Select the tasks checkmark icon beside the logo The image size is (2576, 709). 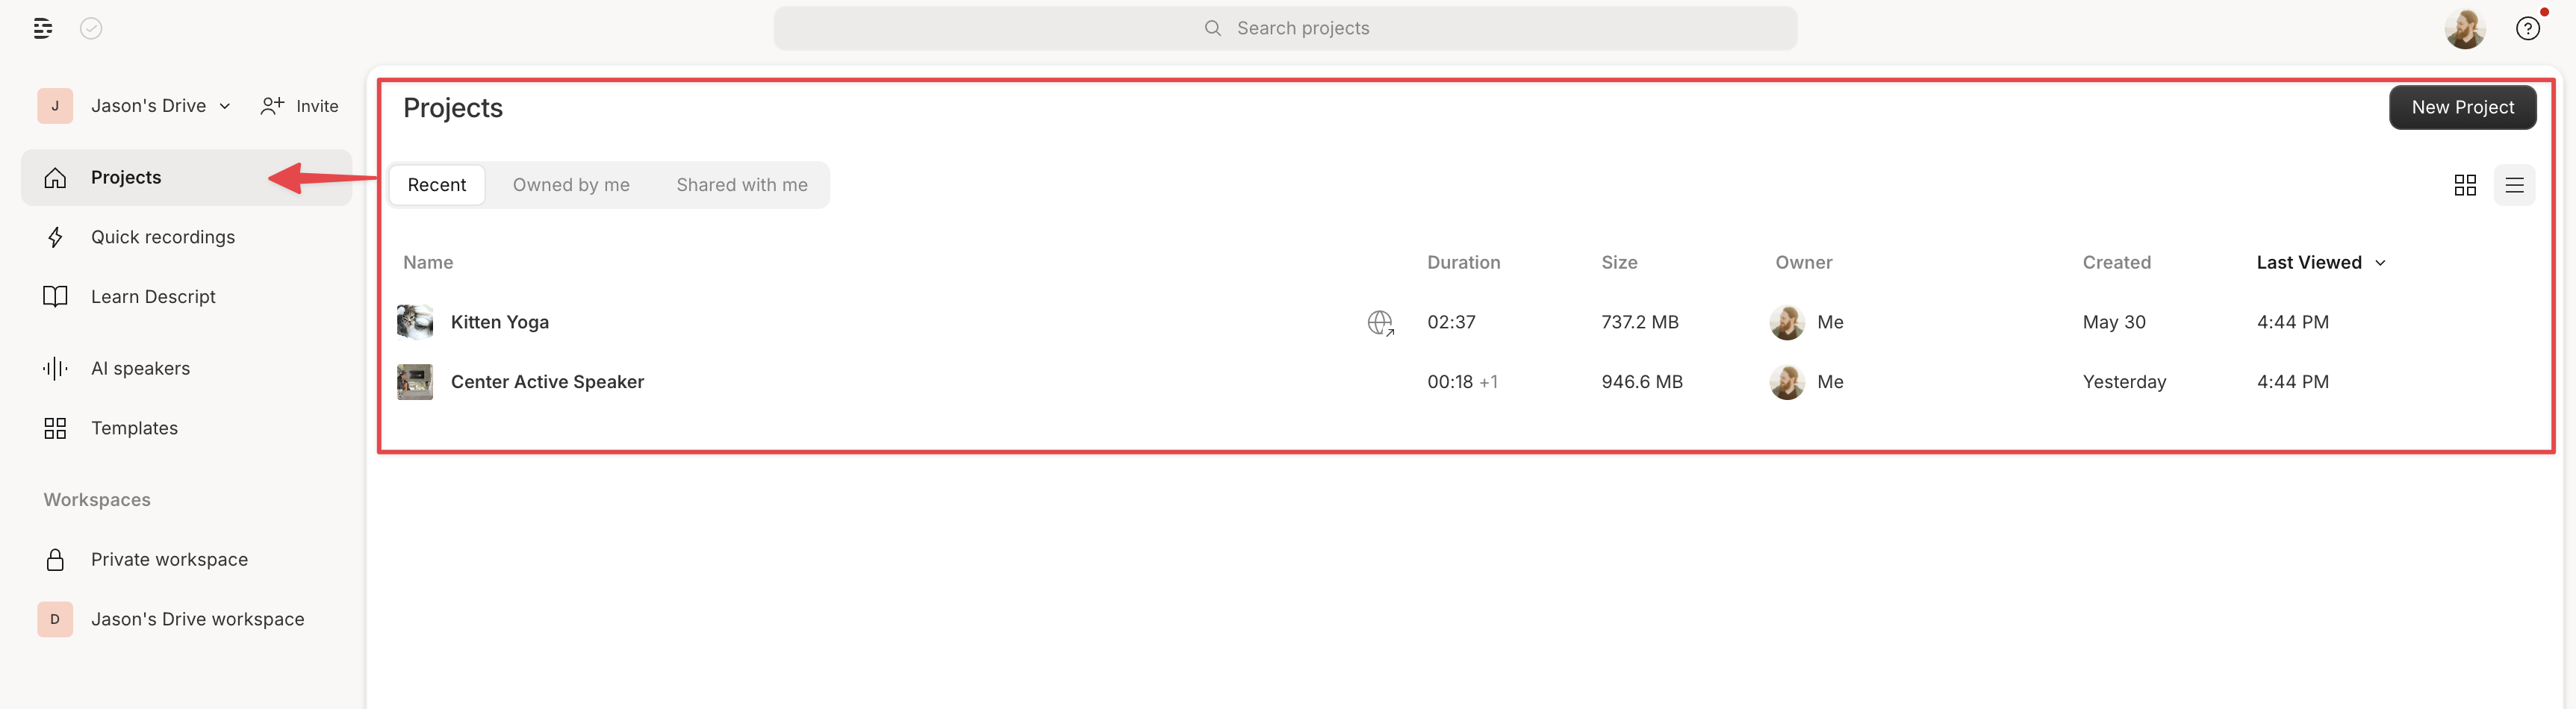click(x=91, y=28)
